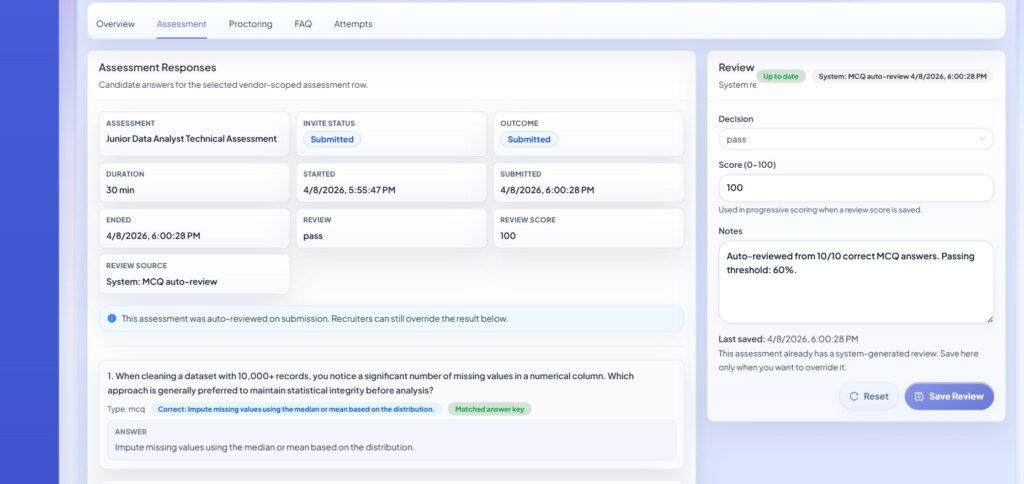
Task: Go to the FAQ tab
Action: [x=303, y=24]
